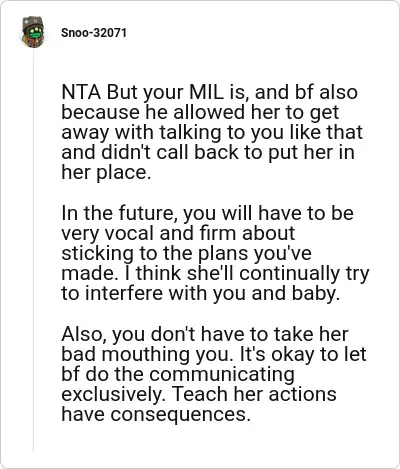Click the line 'because he allowed her to get'

pos(200,112)
